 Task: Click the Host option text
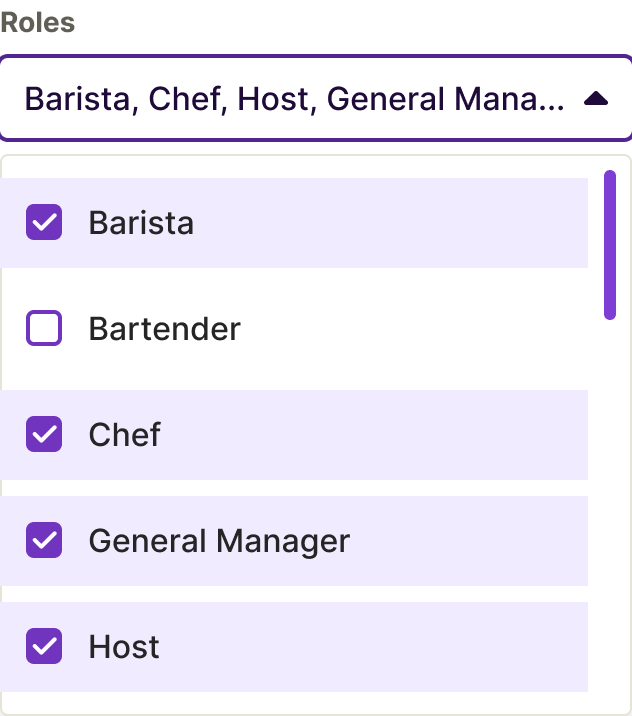(x=124, y=646)
